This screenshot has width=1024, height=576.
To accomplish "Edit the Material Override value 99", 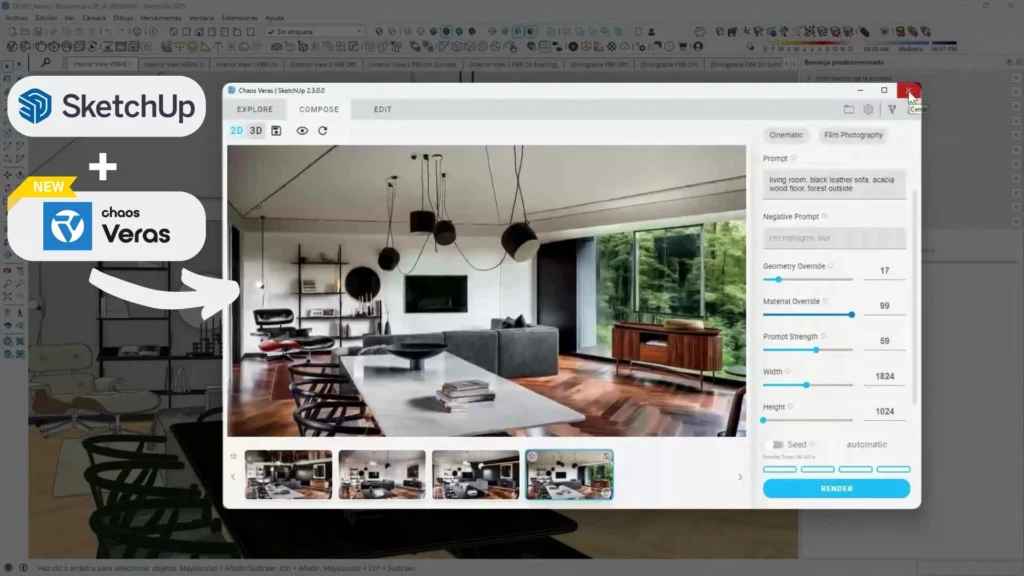I will (884, 306).
